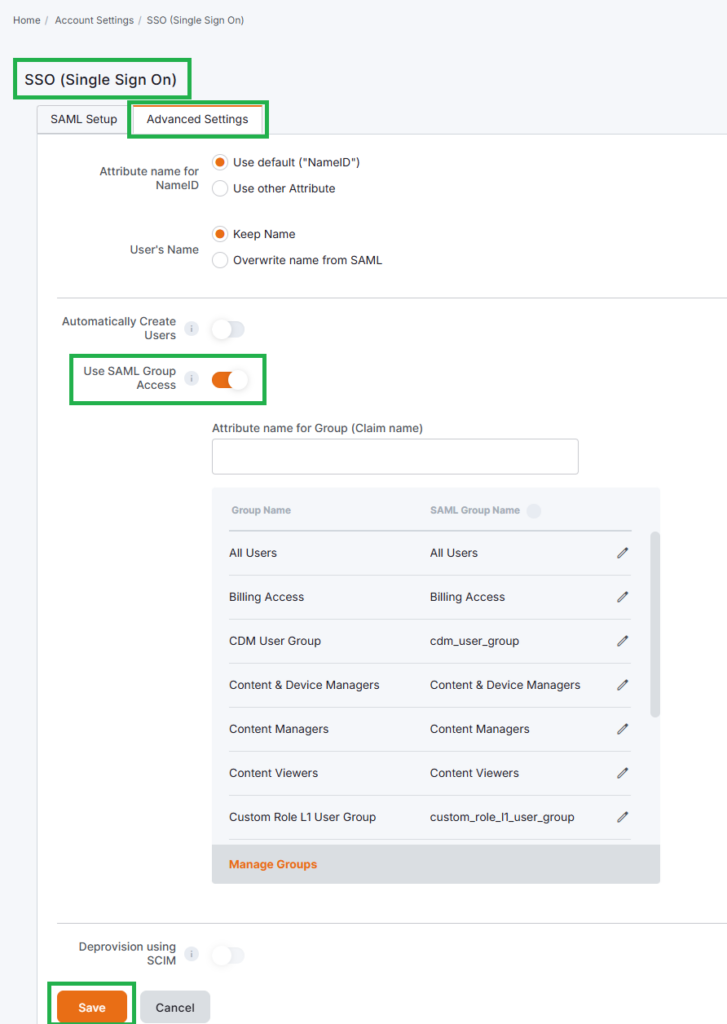Edit the All Users SAML group name

coord(622,553)
